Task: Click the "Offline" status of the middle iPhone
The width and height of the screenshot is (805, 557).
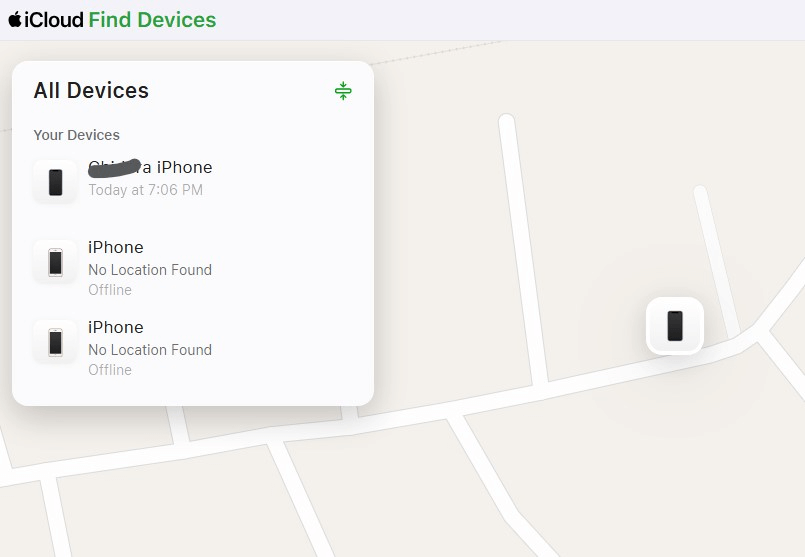Action: 110,290
